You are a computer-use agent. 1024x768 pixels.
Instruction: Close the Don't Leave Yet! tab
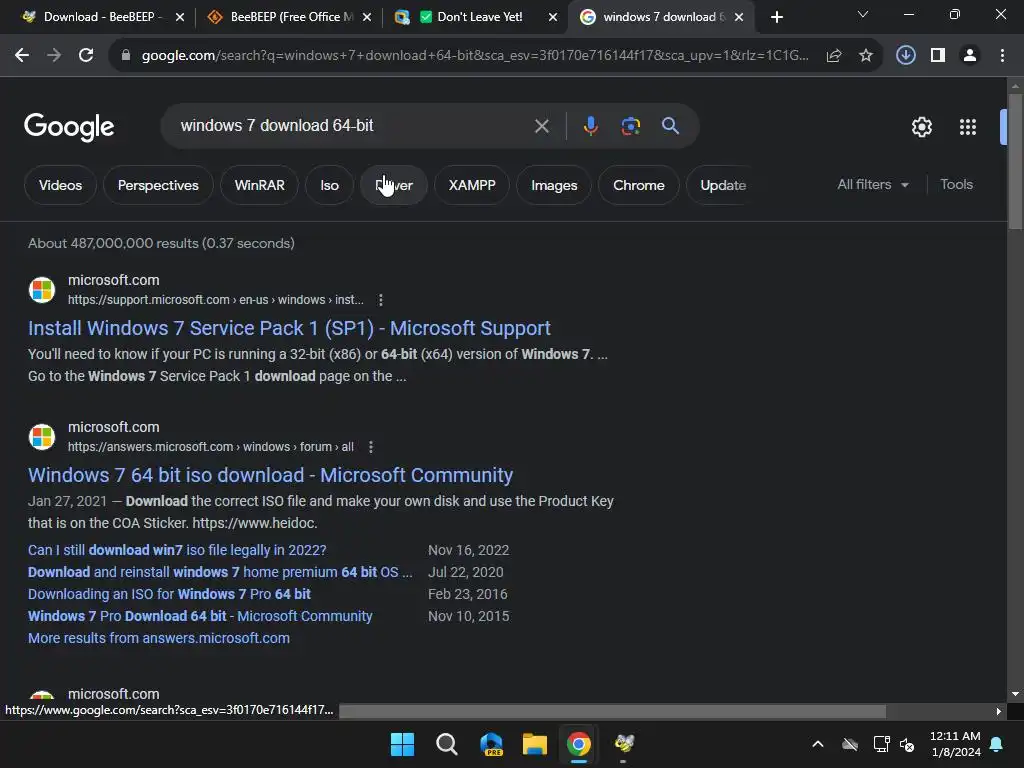pos(553,17)
